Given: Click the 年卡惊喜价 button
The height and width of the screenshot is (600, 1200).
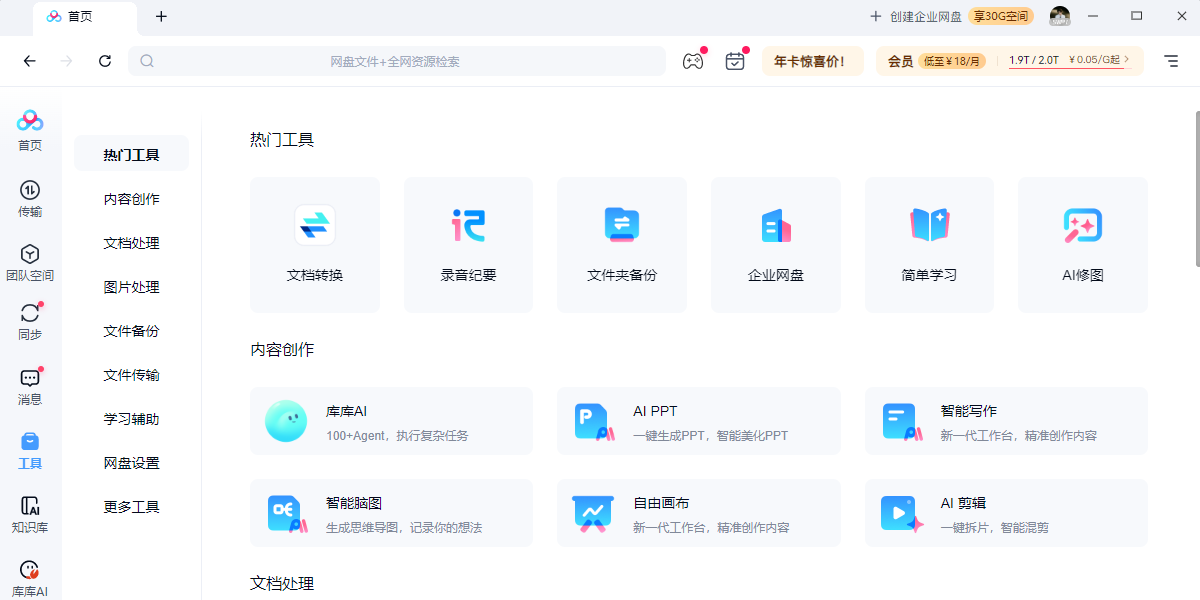Looking at the screenshot, I should pyautogui.click(x=811, y=61).
